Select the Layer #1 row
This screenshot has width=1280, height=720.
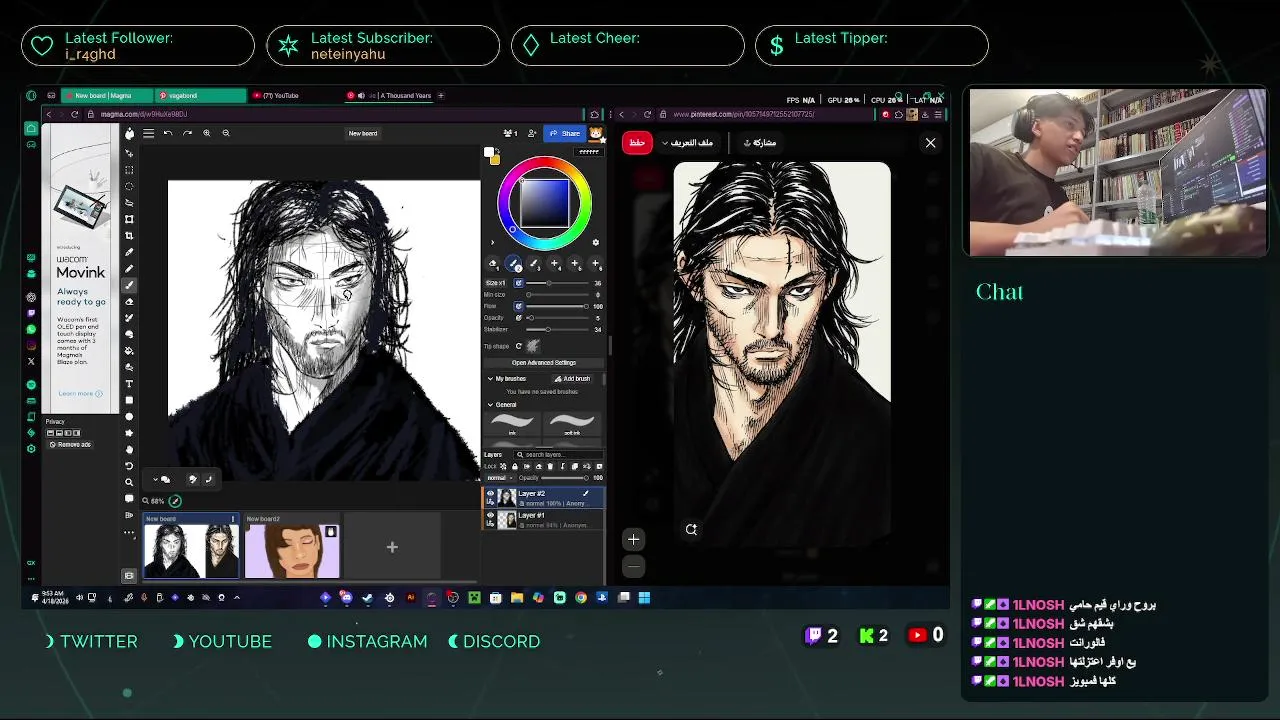(545, 520)
